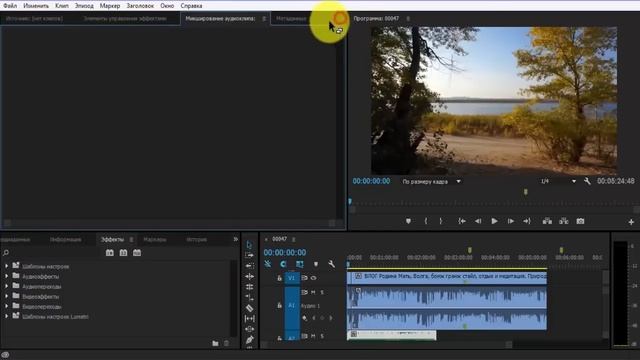
Task: Add marker in the Program monitor
Action: 408,221
